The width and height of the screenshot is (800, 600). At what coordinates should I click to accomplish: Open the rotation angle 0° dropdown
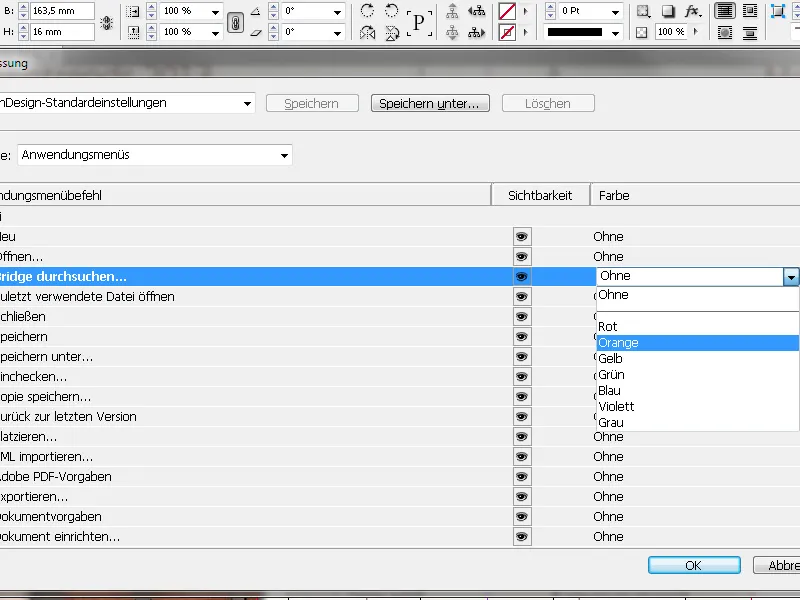click(x=337, y=11)
